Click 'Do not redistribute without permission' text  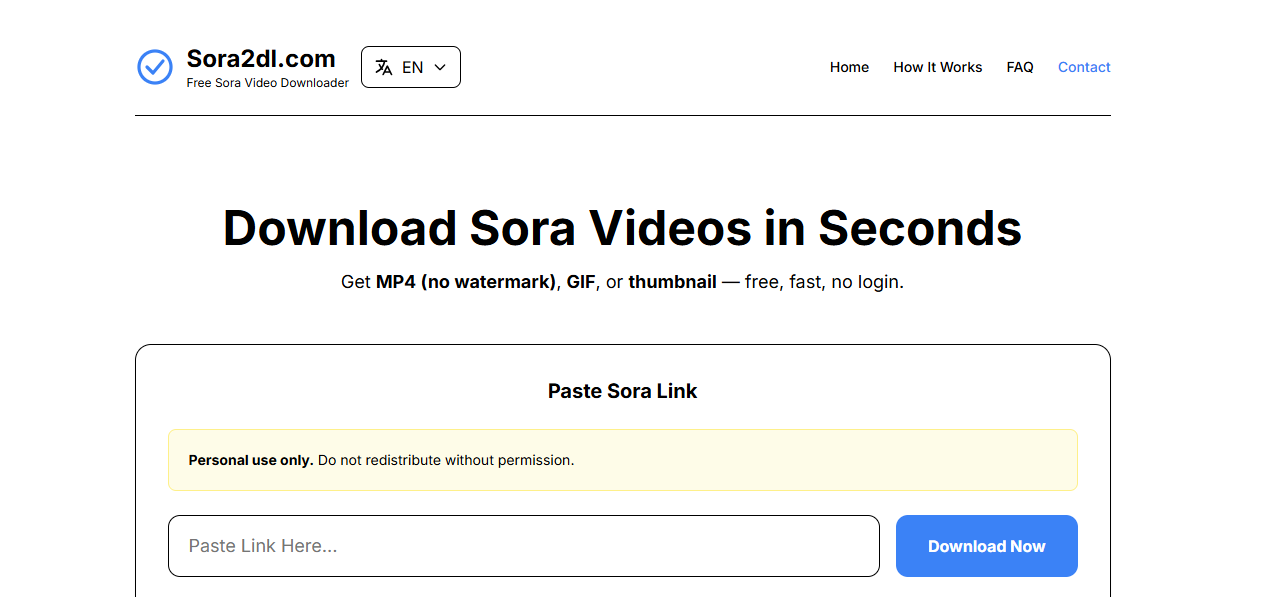pos(446,460)
